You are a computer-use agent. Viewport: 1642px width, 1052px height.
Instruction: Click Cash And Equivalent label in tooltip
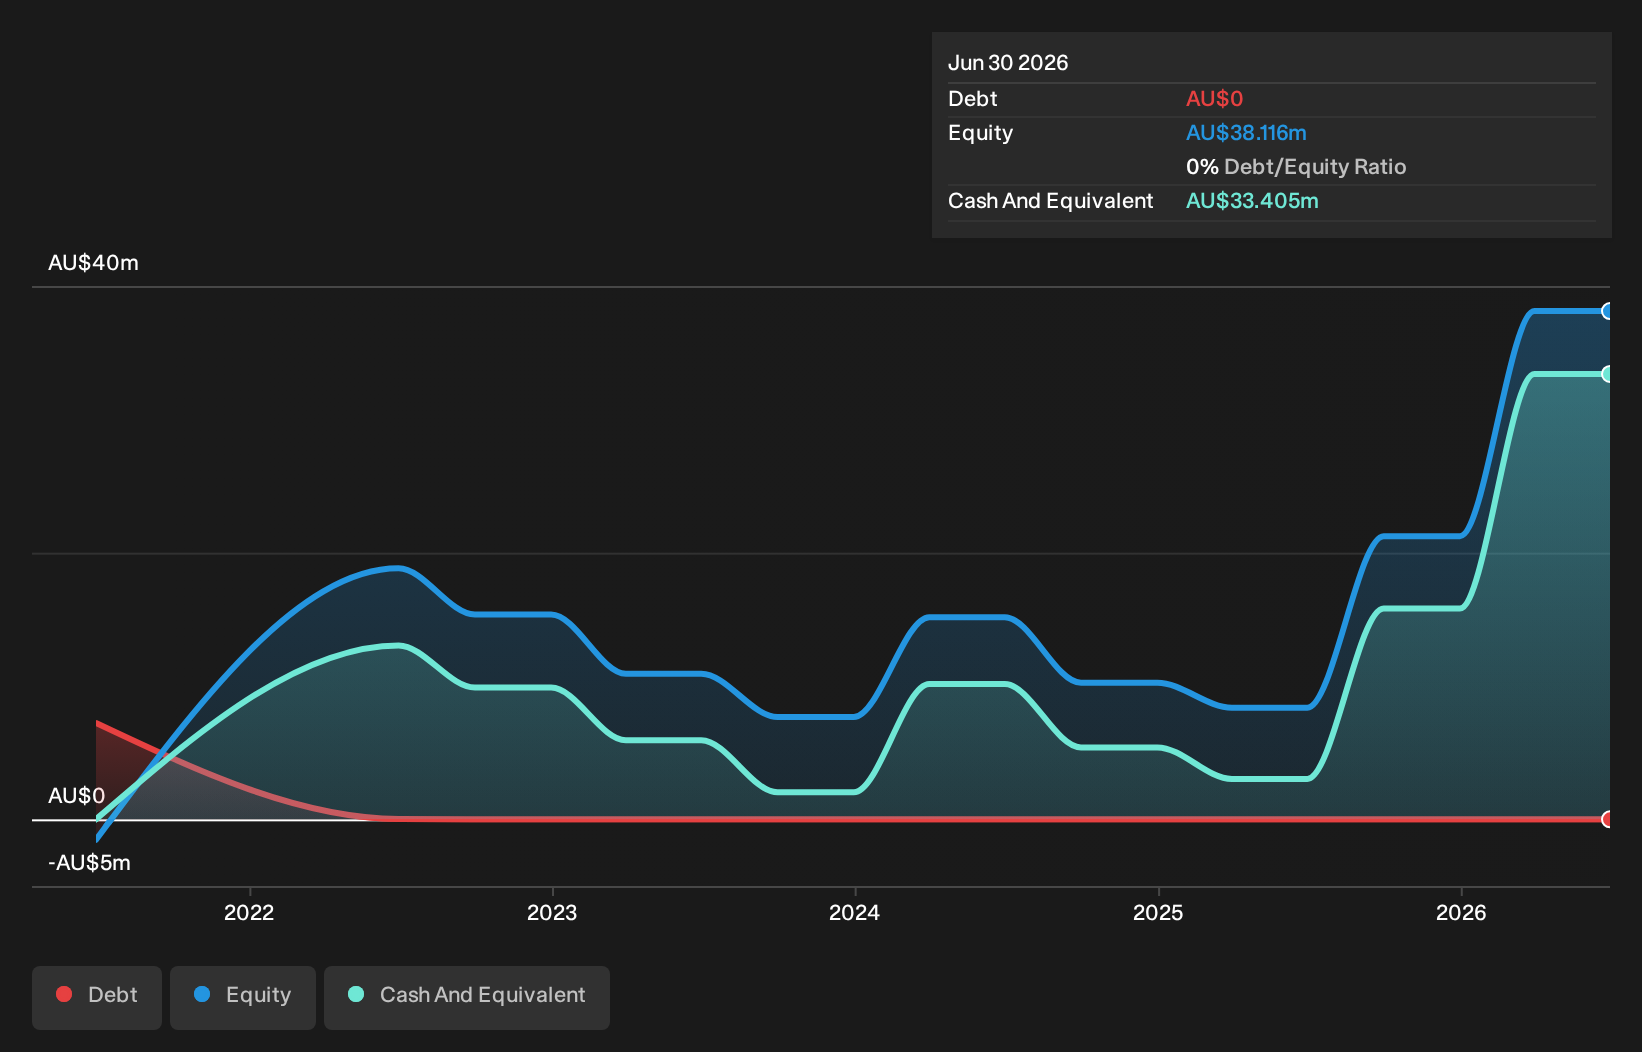coord(1050,201)
